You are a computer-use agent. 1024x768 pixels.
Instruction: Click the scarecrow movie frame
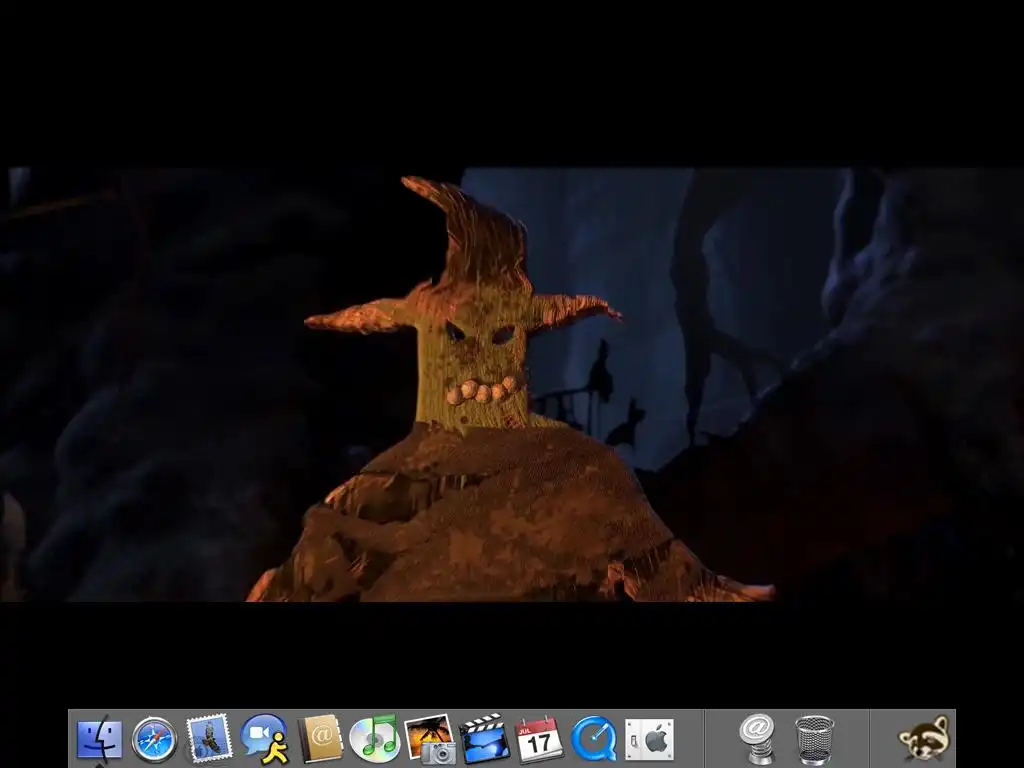tap(512, 385)
